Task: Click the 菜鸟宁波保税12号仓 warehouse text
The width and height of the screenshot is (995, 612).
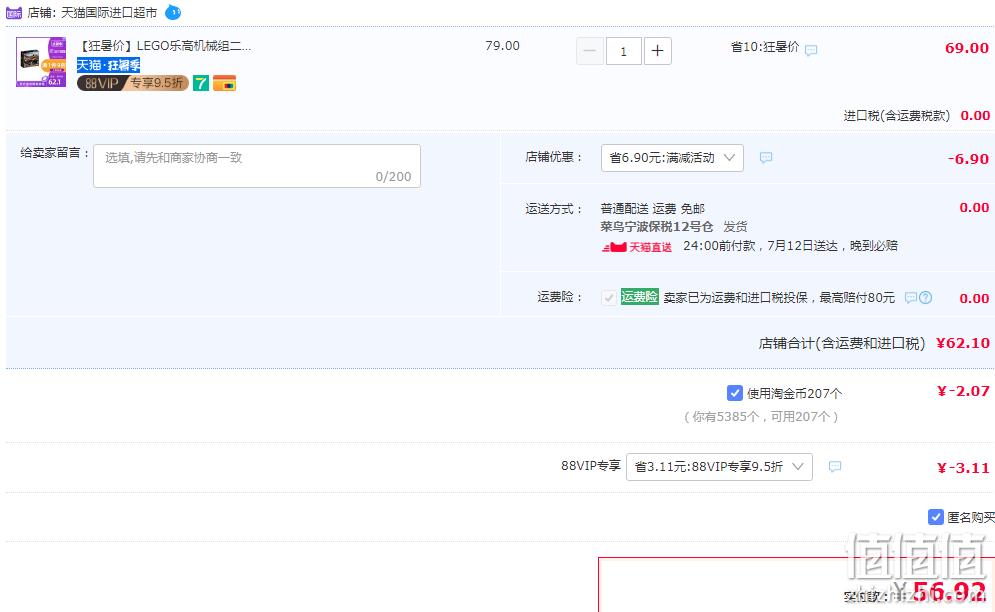Action: coord(657,227)
